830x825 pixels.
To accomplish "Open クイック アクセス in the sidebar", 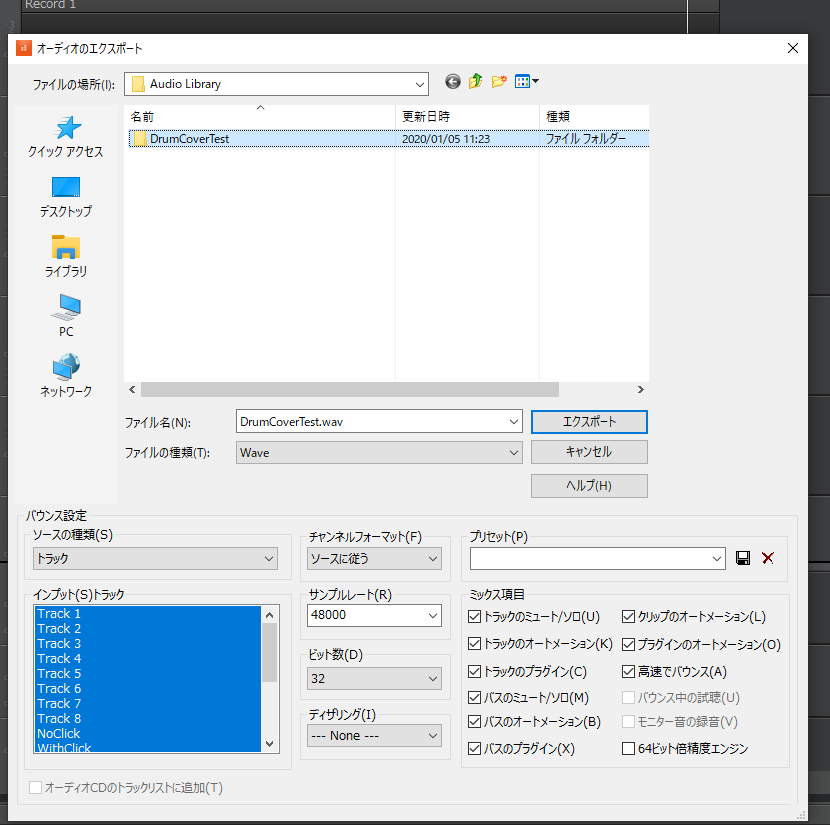I will click(66, 137).
